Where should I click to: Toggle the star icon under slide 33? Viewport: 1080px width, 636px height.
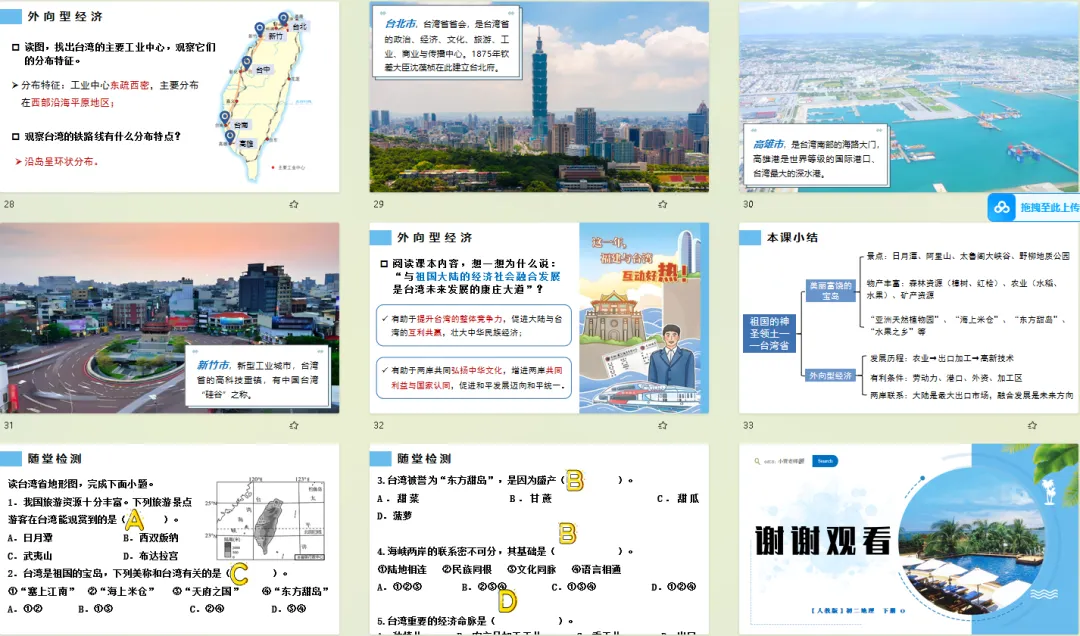tap(1032, 425)
